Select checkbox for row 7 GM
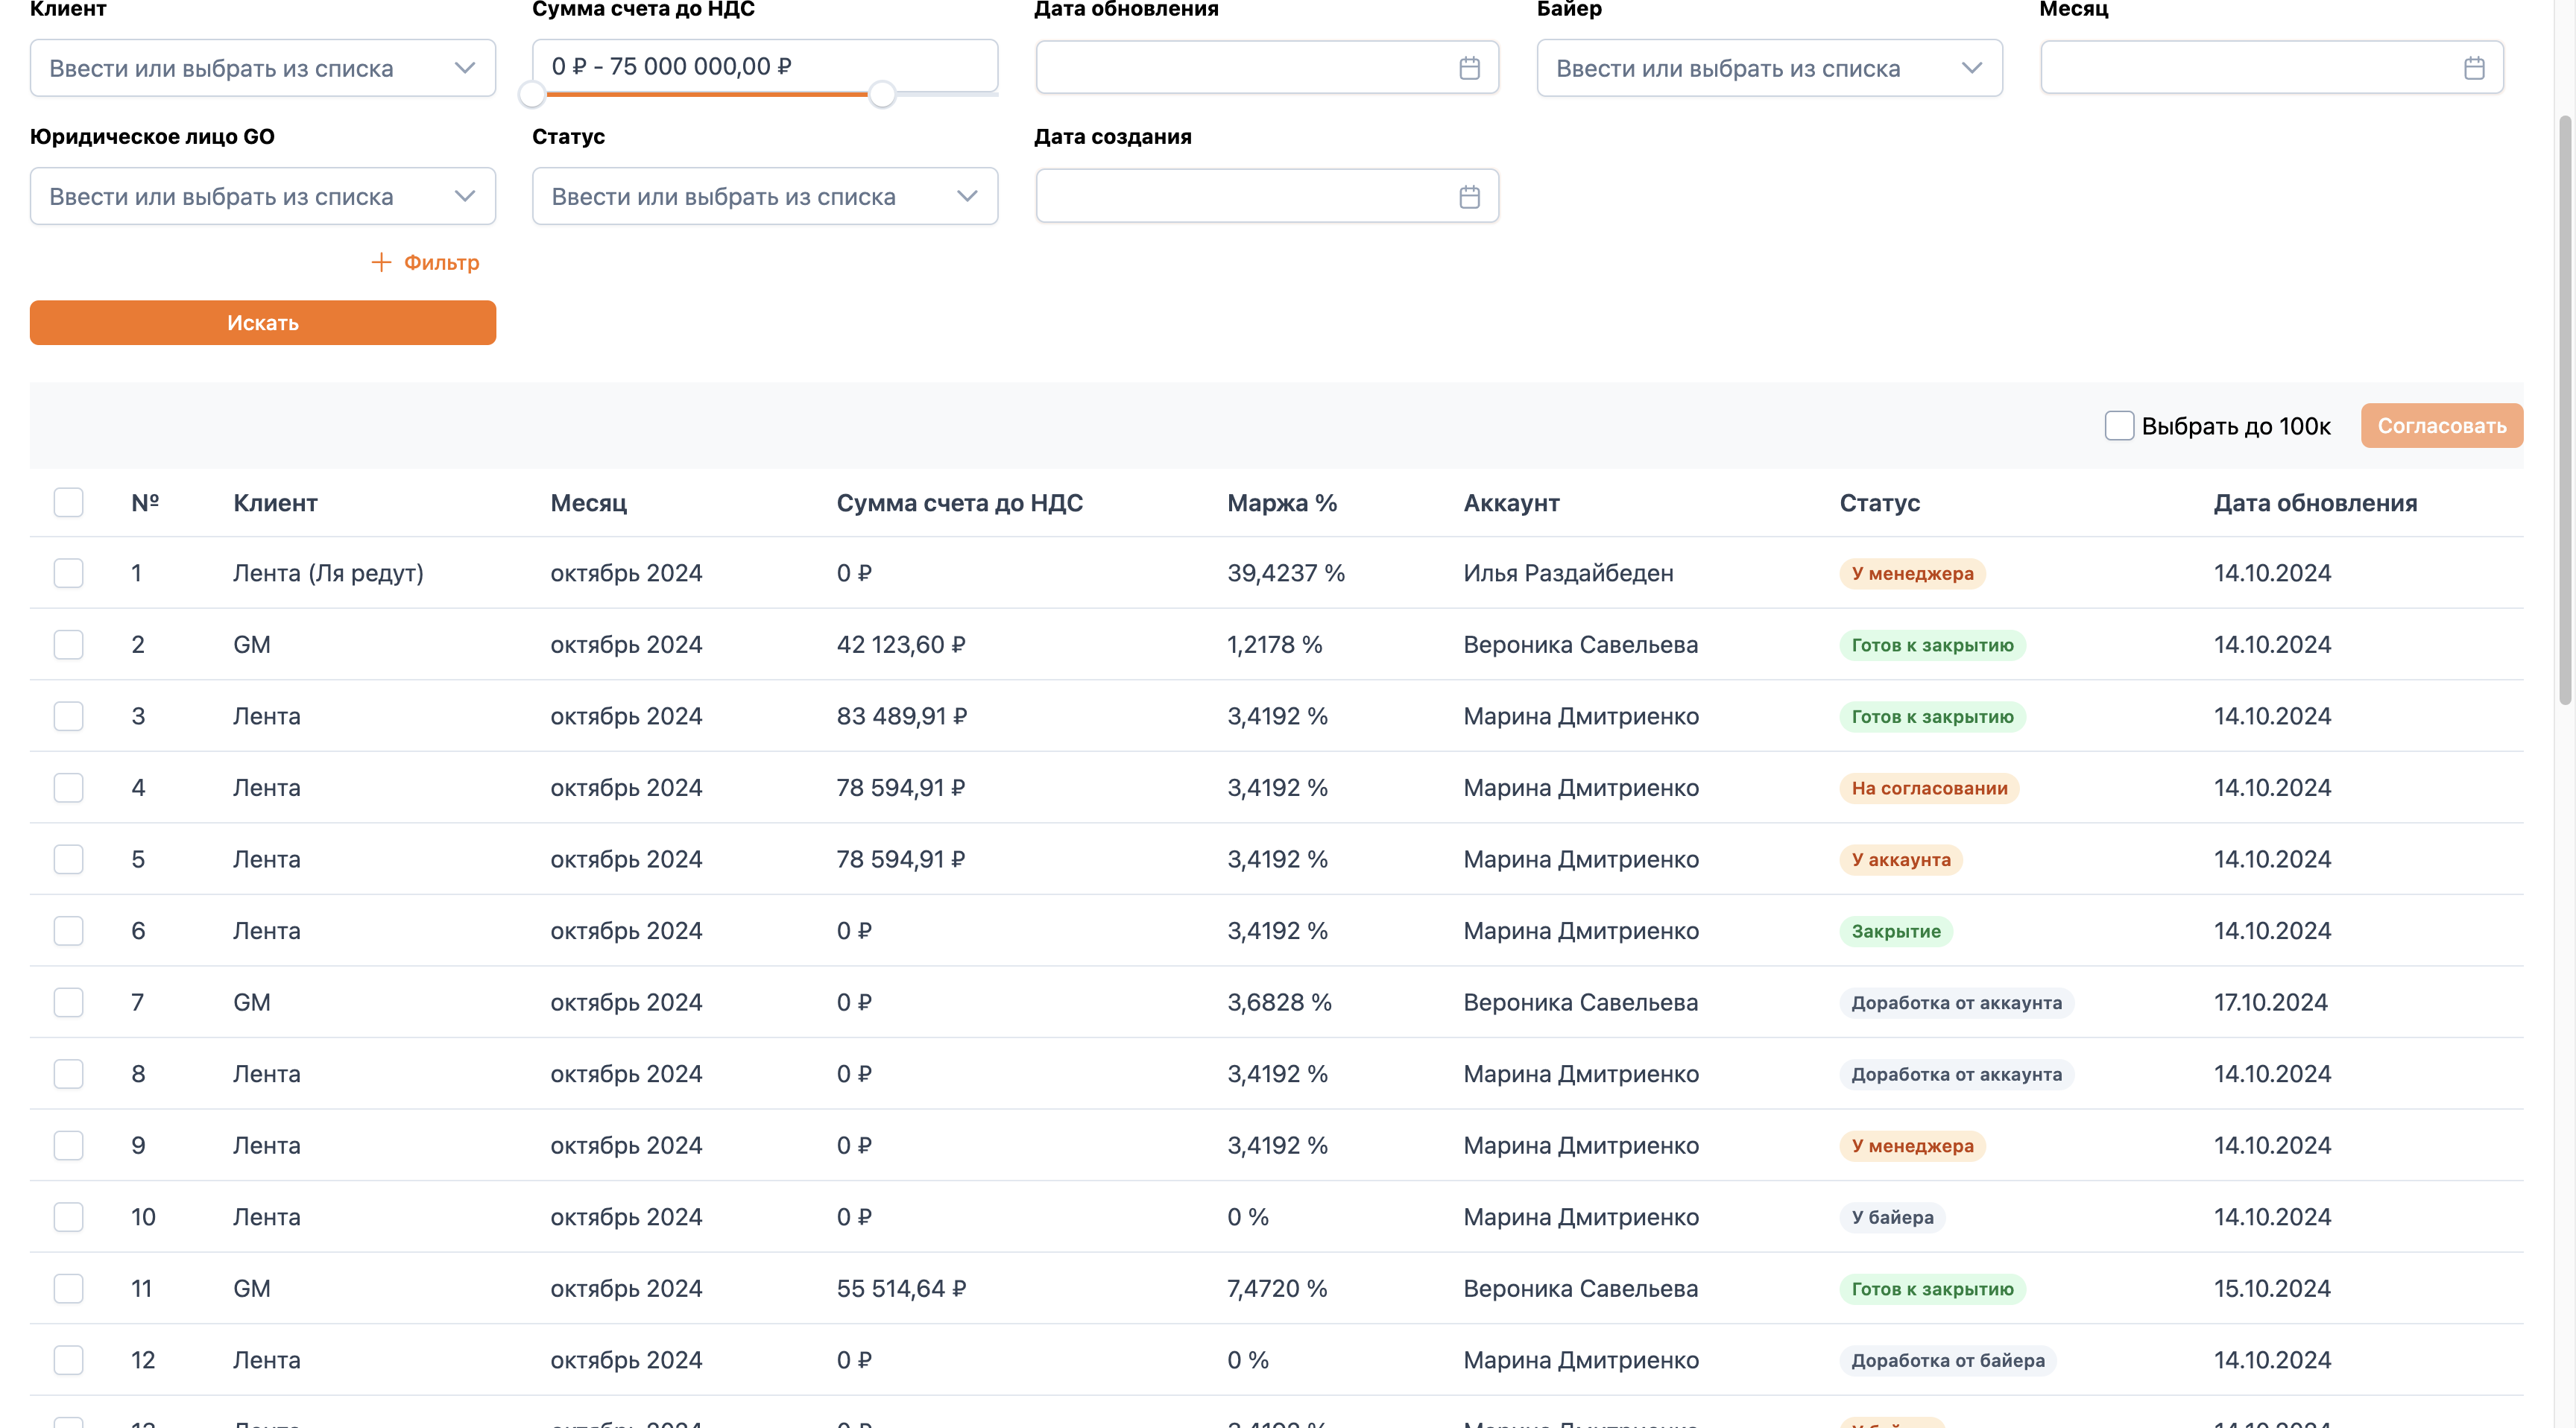Image resolution: width=2576 pixels, height=1428 pixels. tap(68, 1002)
